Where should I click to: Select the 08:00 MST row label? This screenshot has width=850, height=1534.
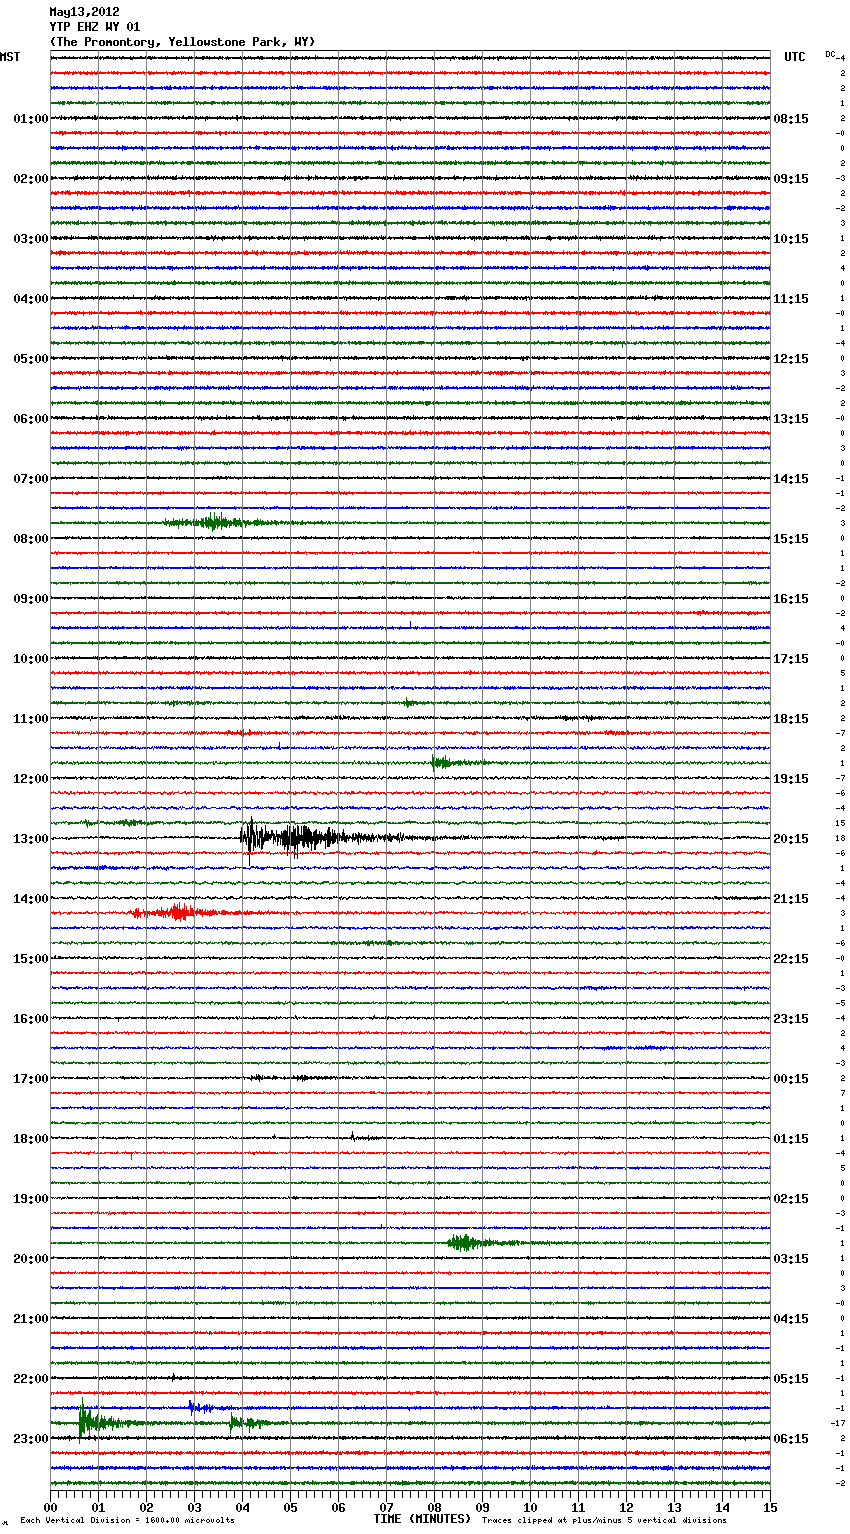tap(31, 539)
